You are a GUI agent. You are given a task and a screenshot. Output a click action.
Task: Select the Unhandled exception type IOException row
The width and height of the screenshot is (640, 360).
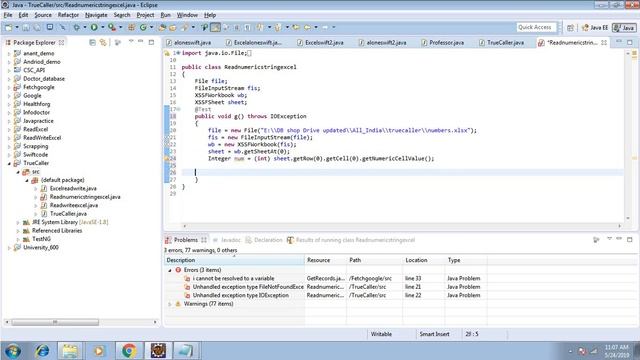click(241, 296)
